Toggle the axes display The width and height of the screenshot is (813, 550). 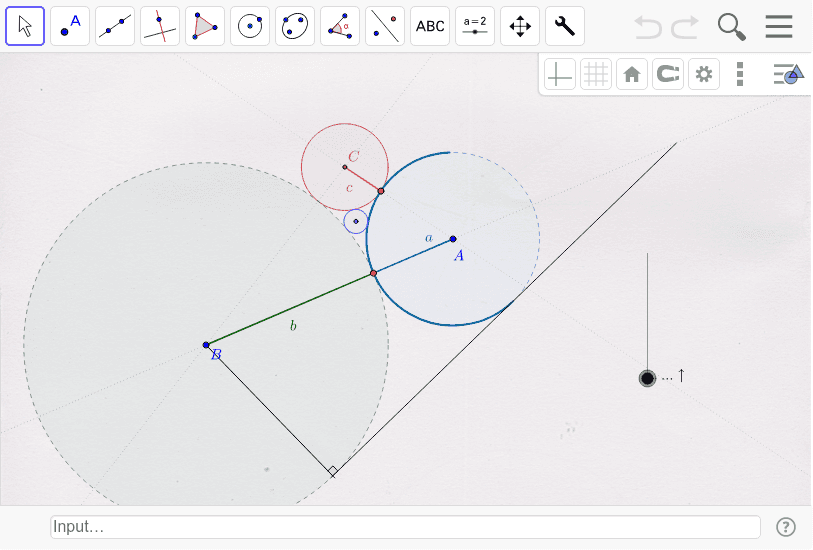pos(560,75)
